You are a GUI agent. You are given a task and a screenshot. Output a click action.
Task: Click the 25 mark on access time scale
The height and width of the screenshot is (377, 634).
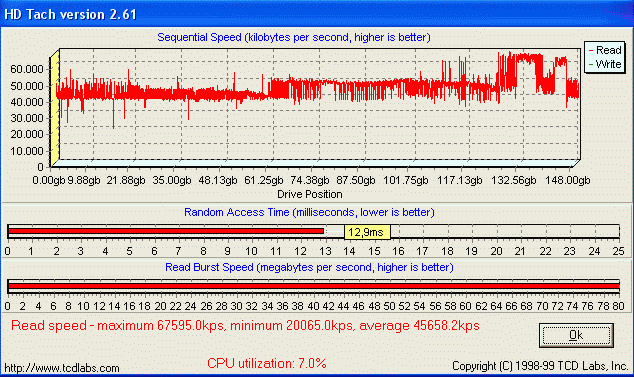(619, 251)
